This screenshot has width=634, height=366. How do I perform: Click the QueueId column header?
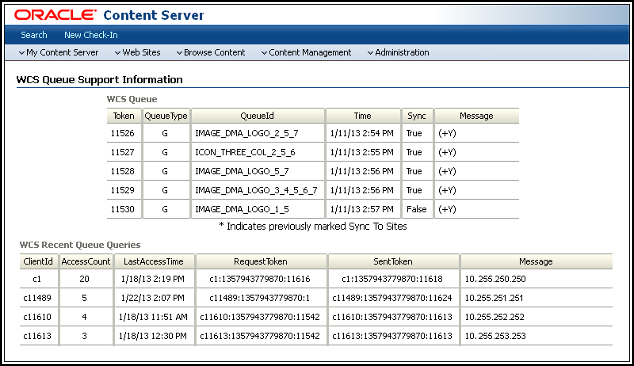(x=258, y=116)
